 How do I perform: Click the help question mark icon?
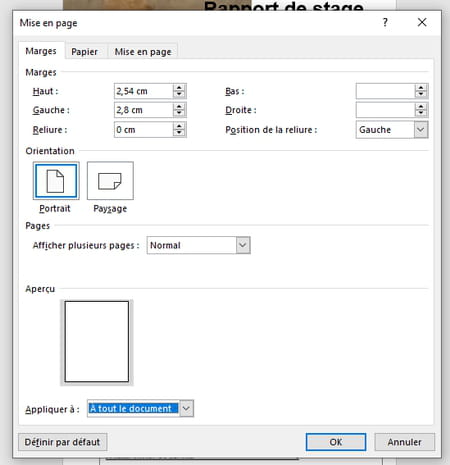tap(385, 22)
